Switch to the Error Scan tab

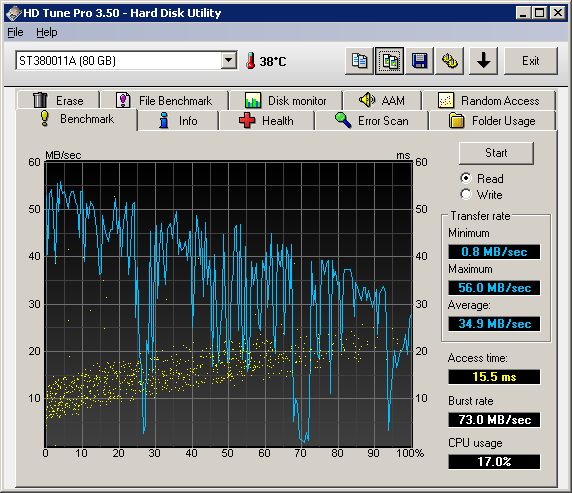[x=372, y=120]
